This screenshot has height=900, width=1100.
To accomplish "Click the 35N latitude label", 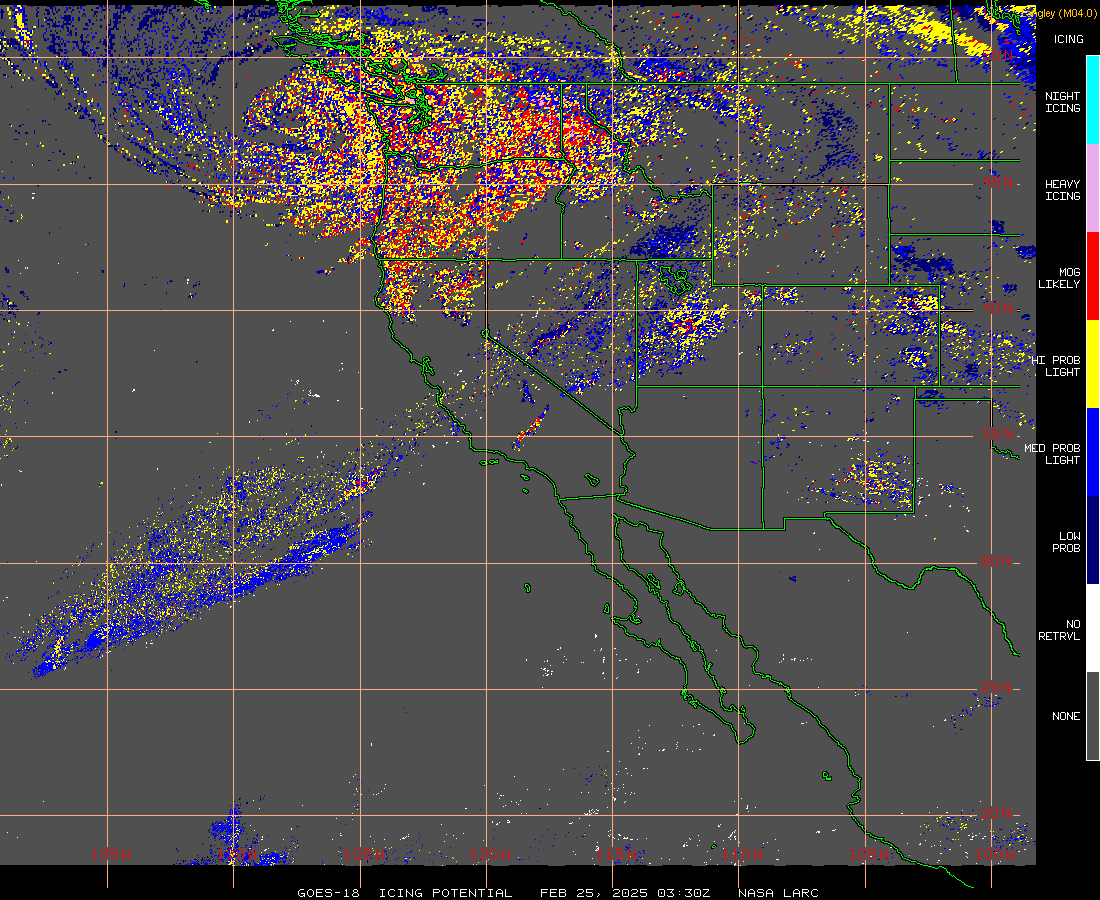I will click(997, 434).
